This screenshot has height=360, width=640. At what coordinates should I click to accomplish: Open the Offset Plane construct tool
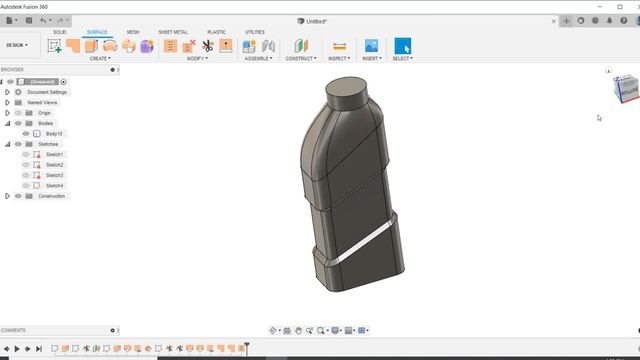coord(301,46)
